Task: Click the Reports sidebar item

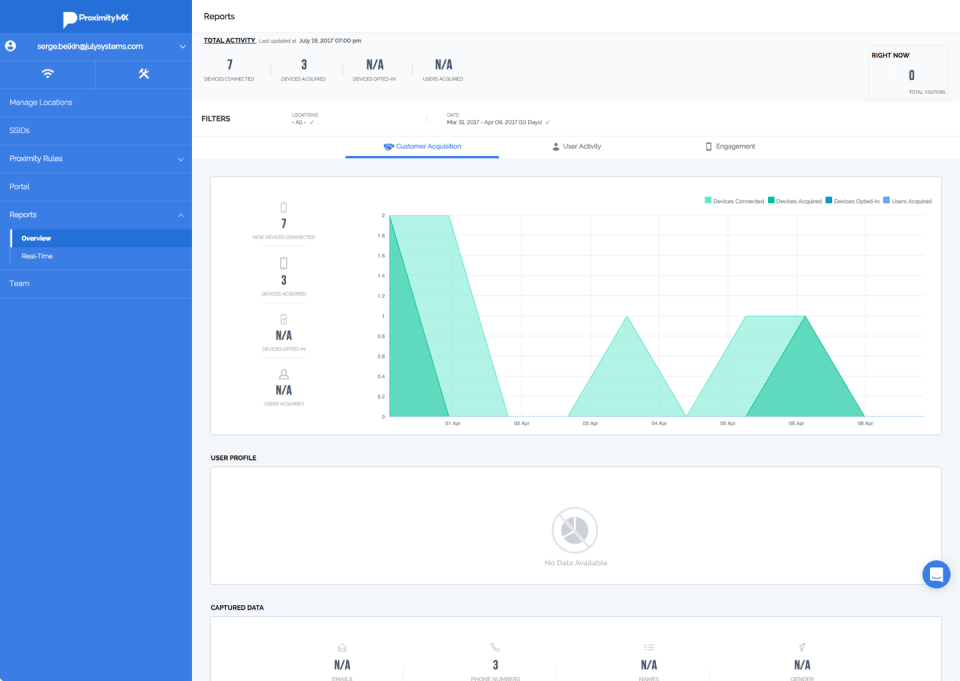Action: [x=96, y=215]
